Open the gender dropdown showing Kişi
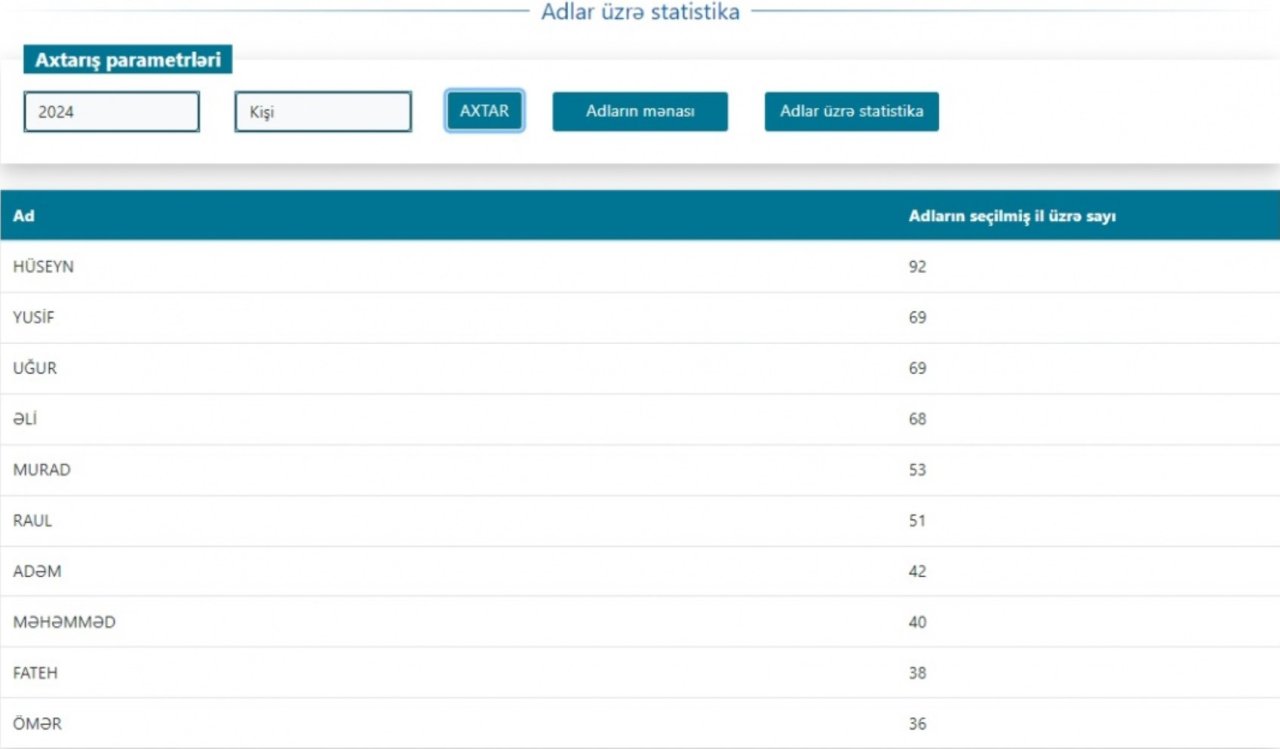The image size is (1280, 749). tap(323, 112)
